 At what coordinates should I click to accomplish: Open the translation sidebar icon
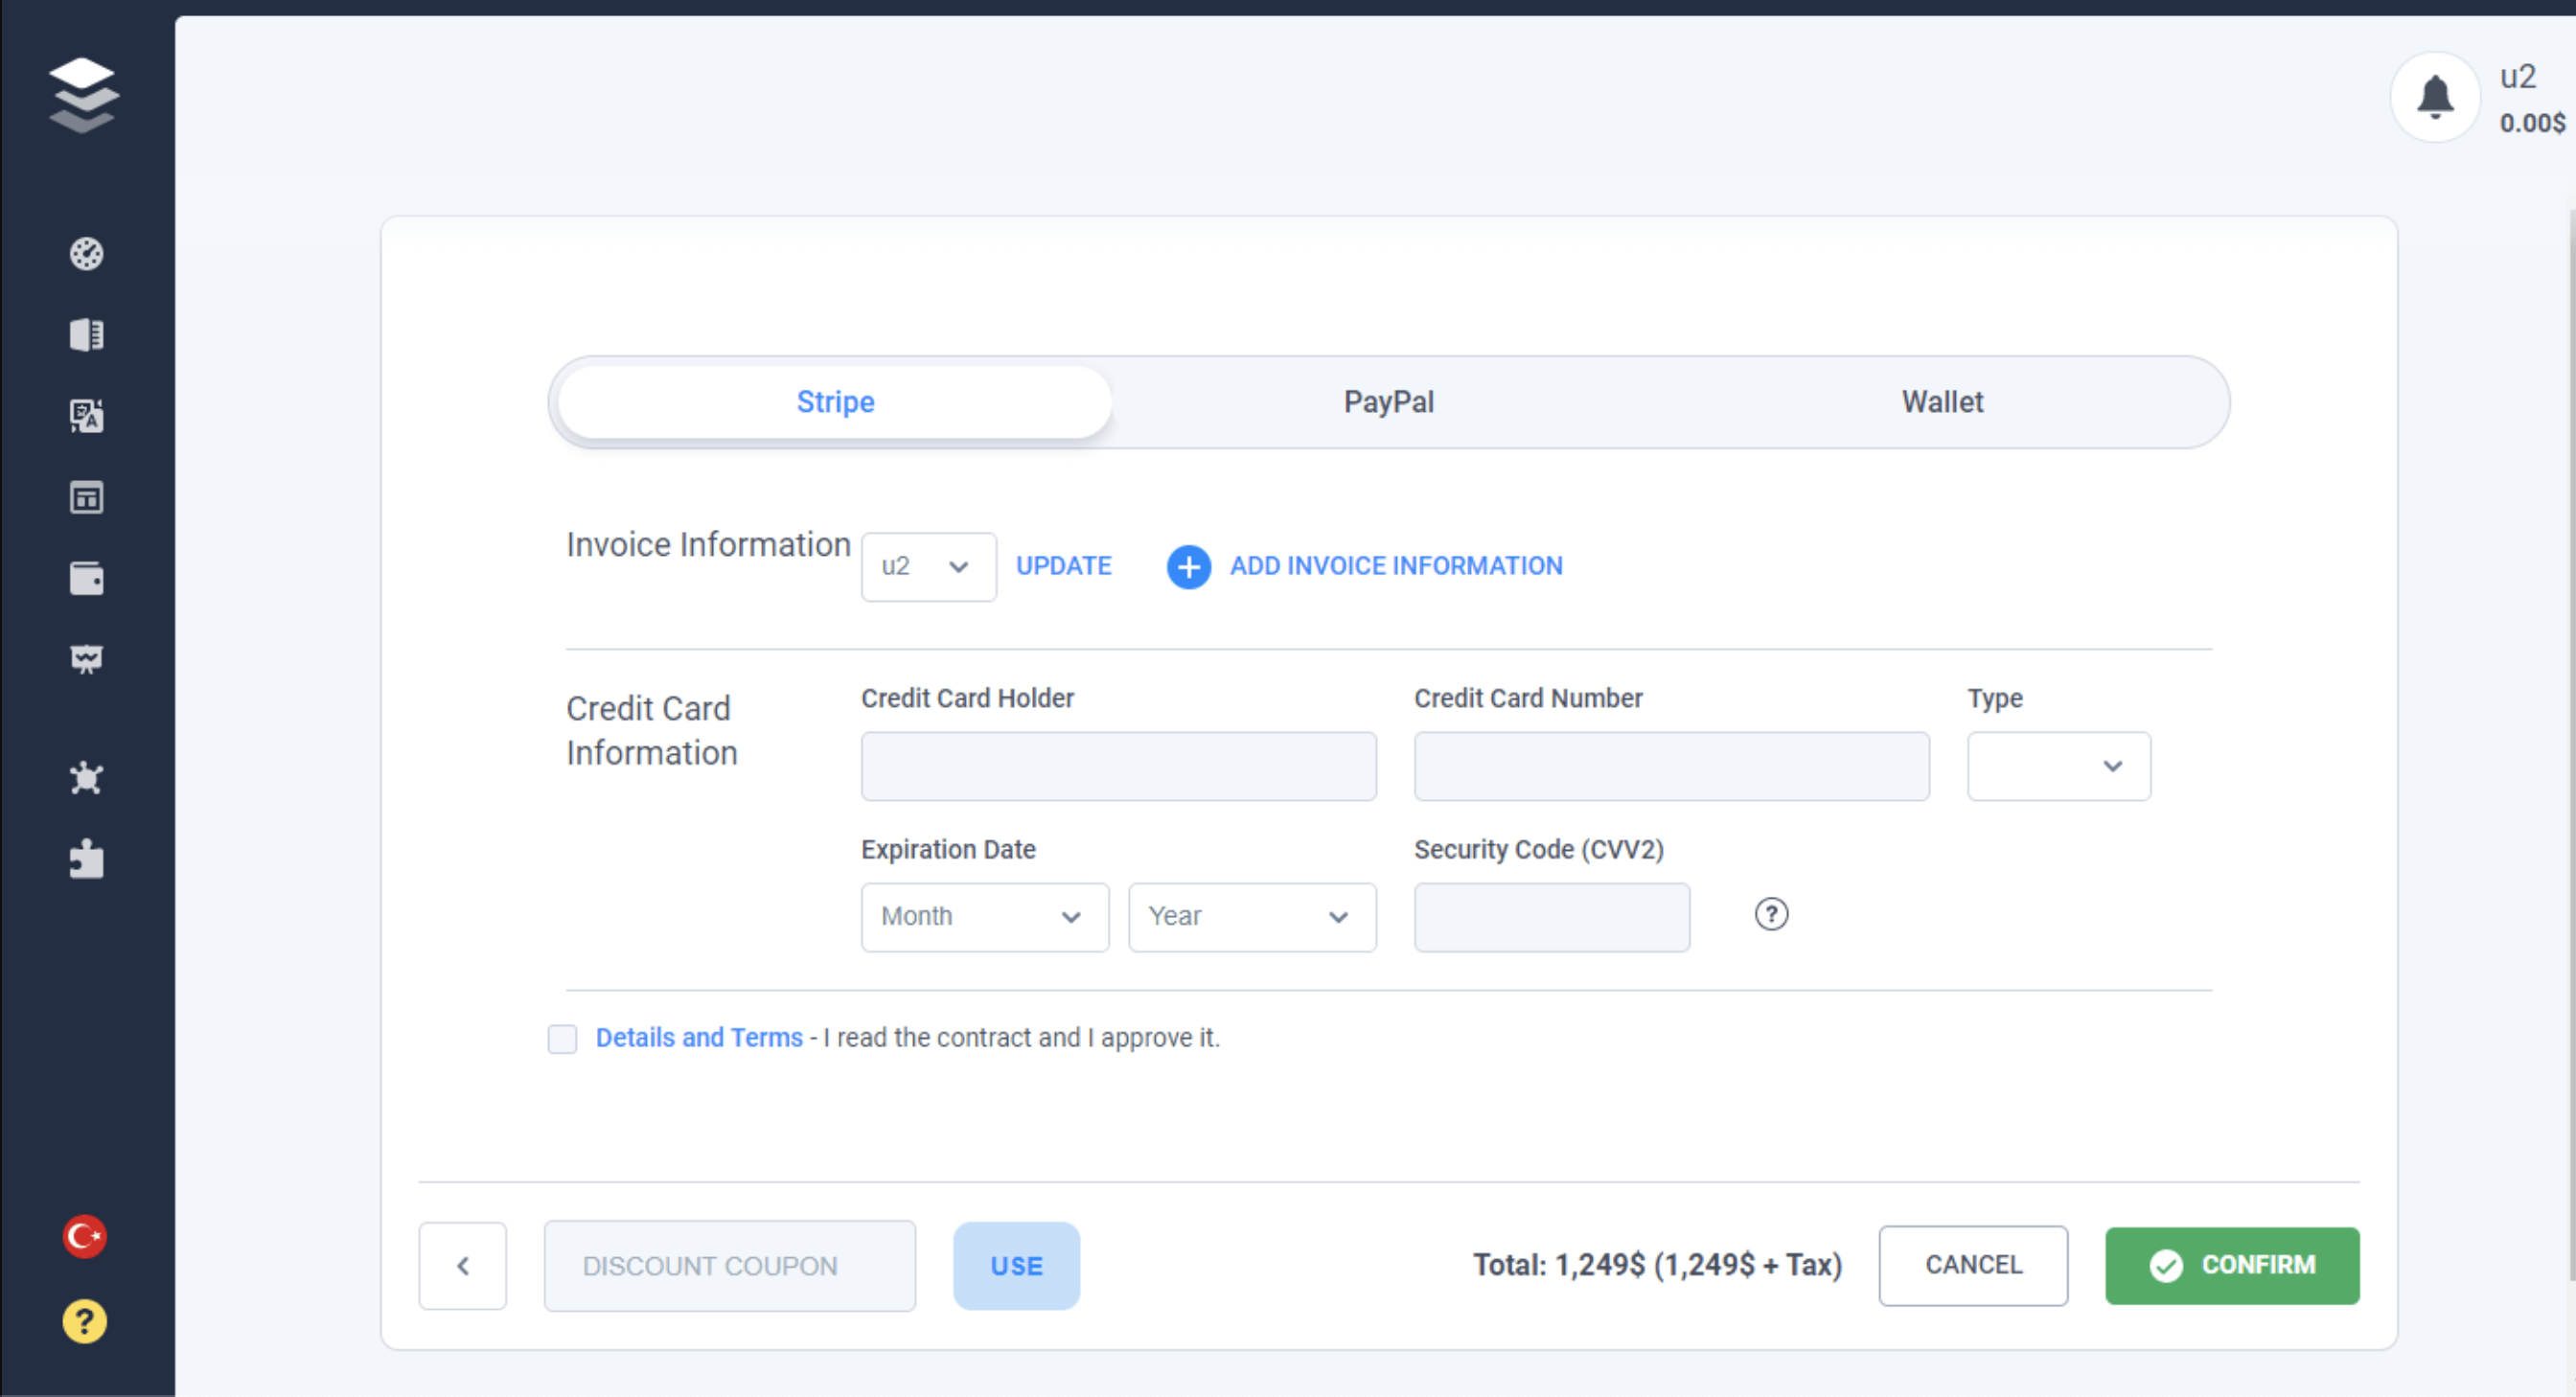coord(86,416)
